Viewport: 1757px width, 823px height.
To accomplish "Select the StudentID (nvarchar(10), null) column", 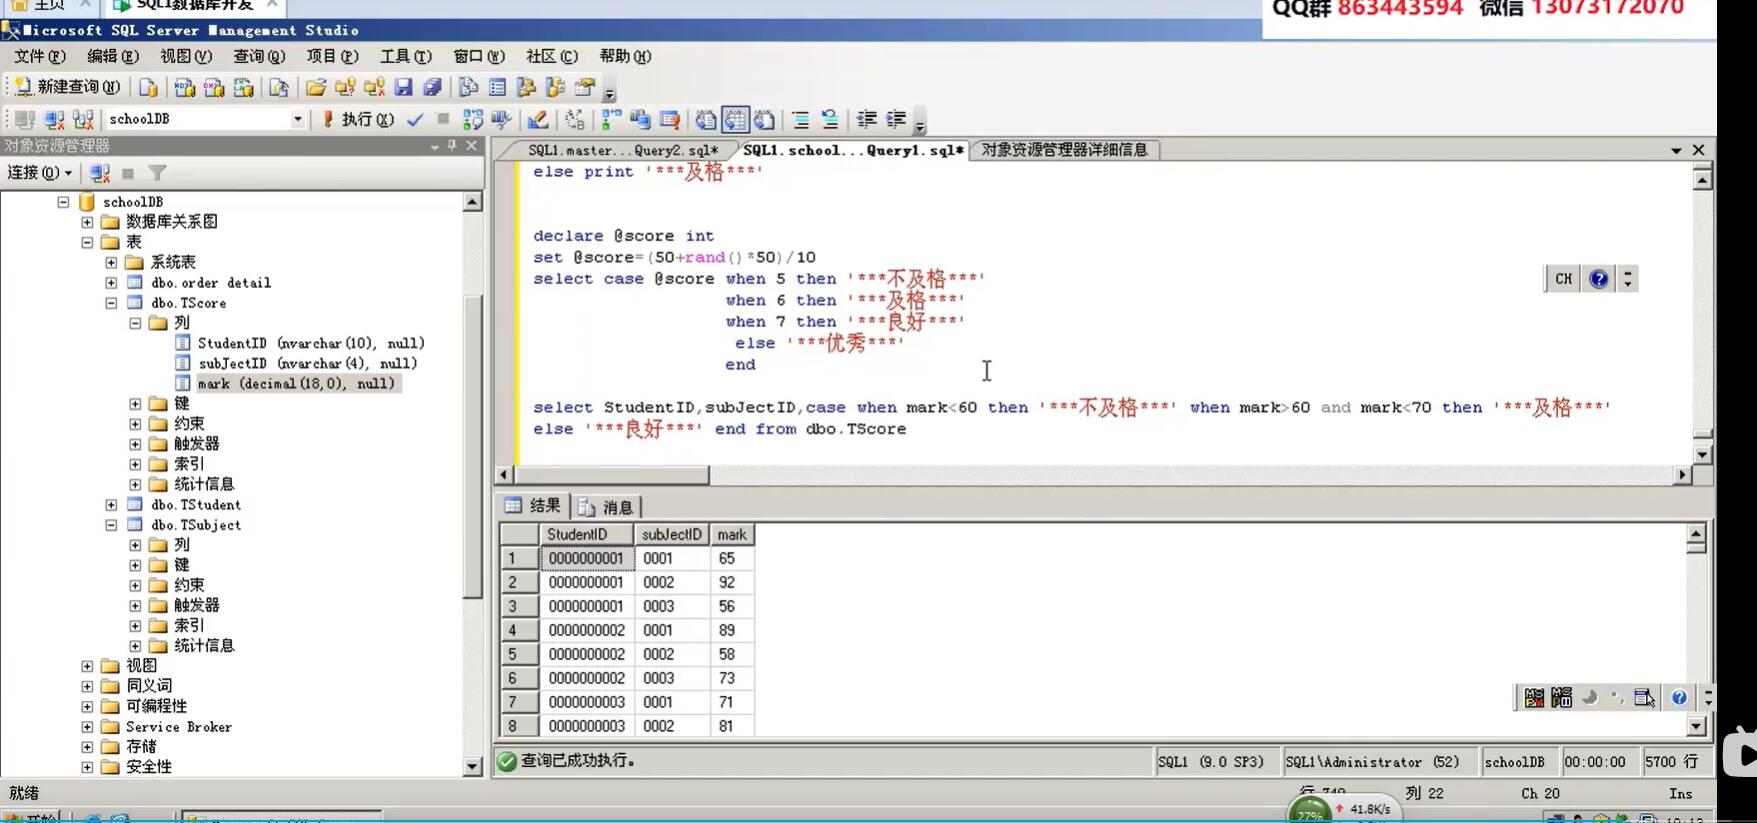I will pyautogui.click(x=311, y=343).
